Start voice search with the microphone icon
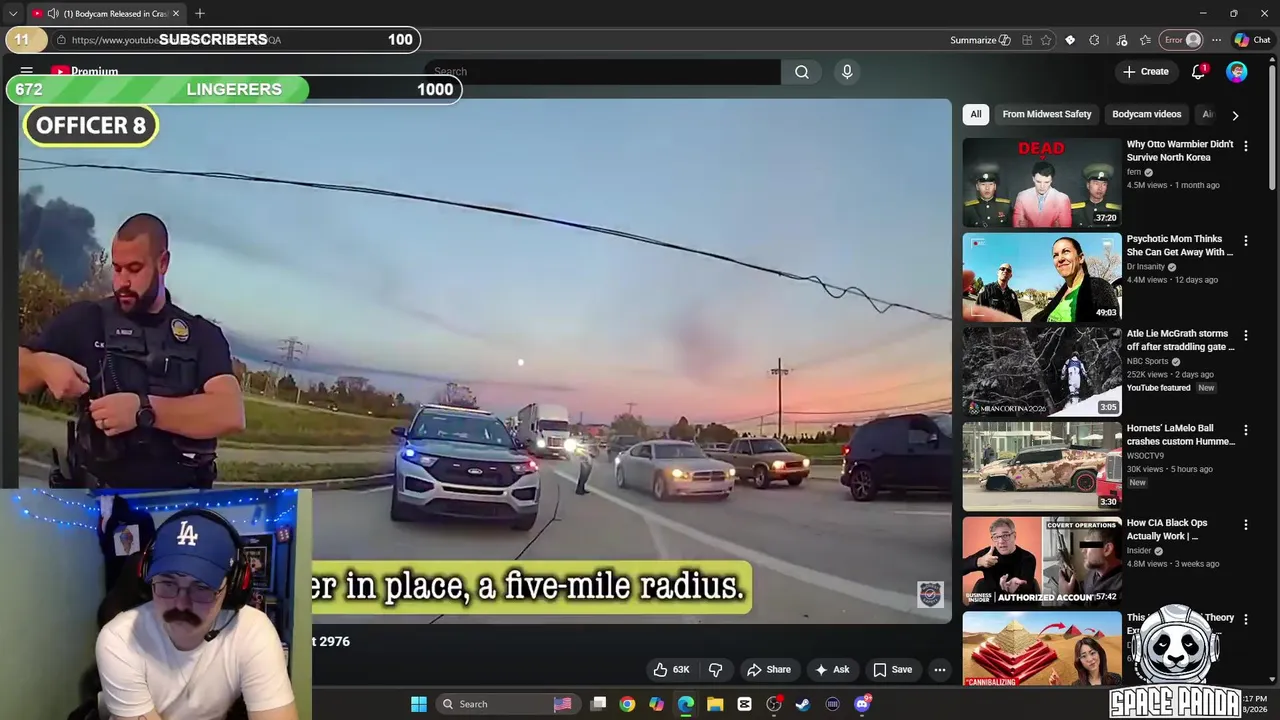The image size is (1280, 720). 847,72
